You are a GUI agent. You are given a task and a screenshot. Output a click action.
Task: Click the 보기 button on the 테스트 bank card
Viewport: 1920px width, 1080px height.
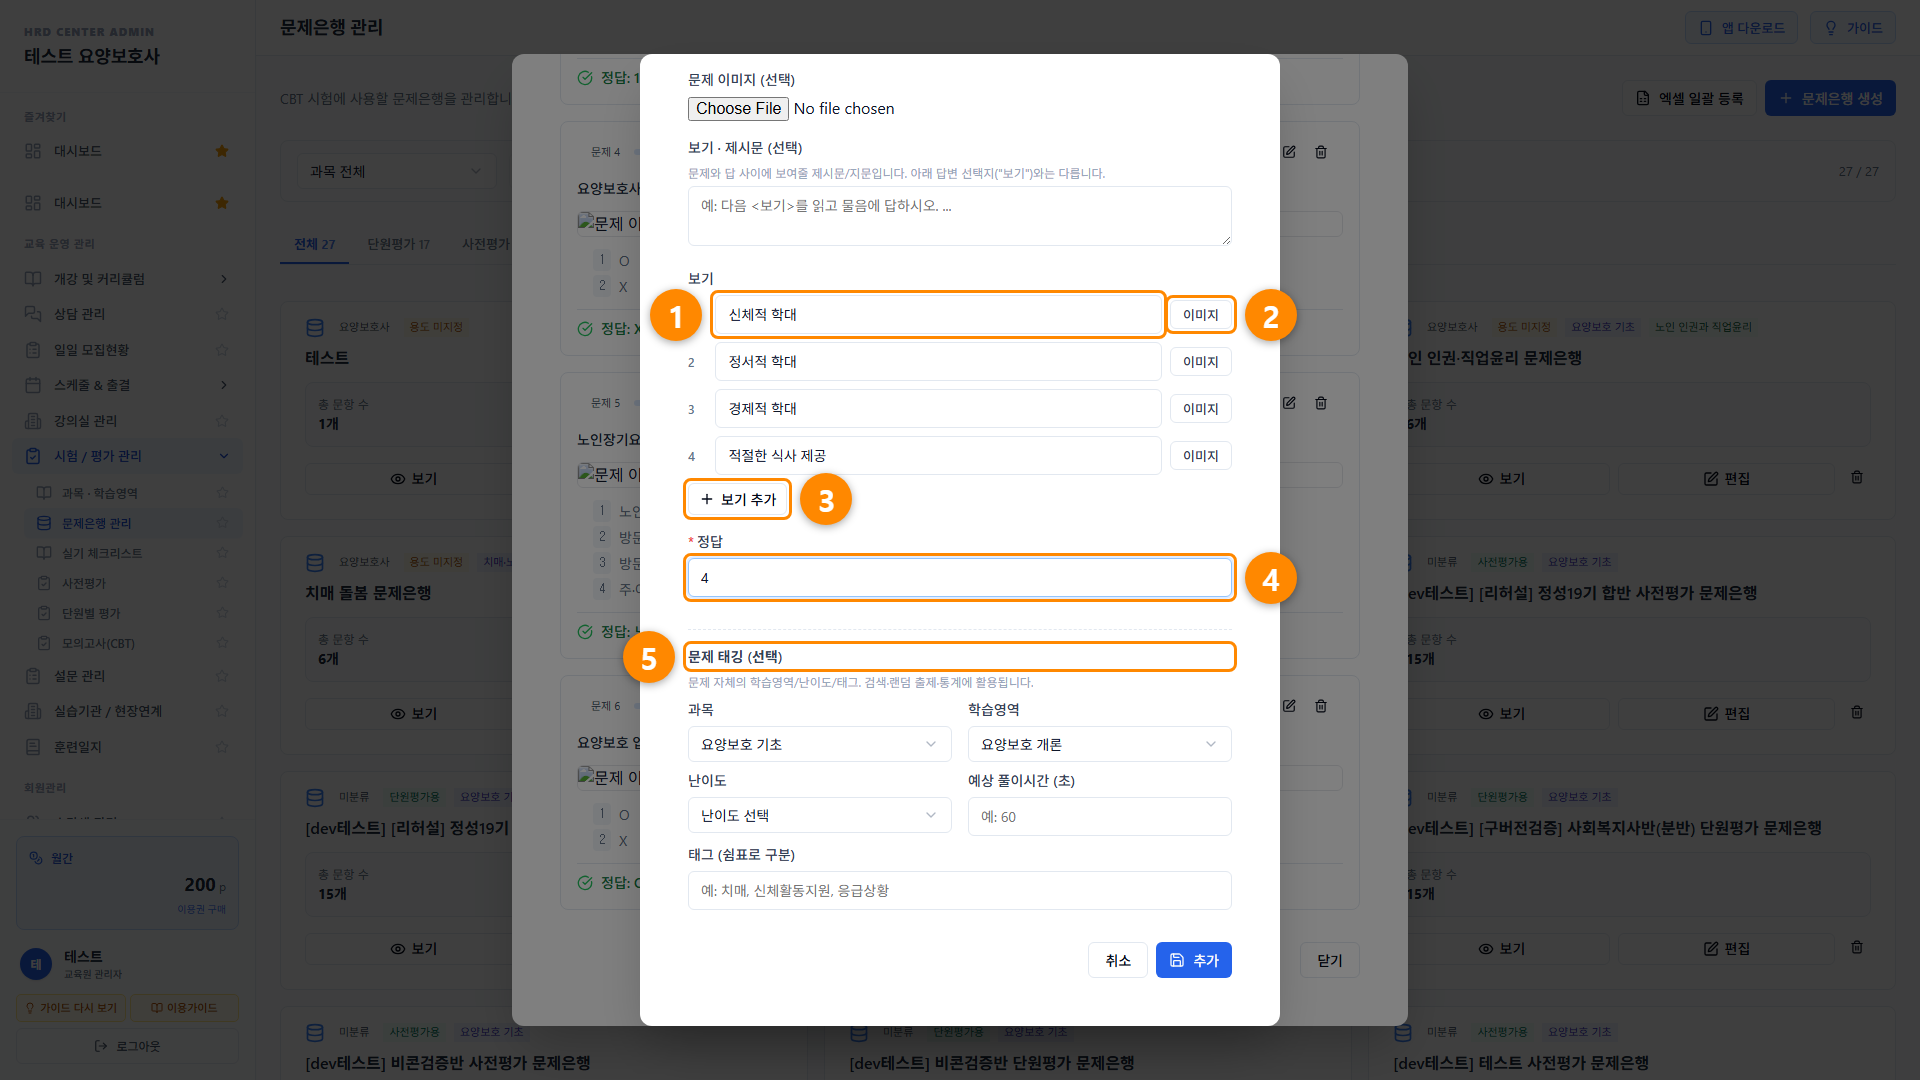click(x=414, y=479)
